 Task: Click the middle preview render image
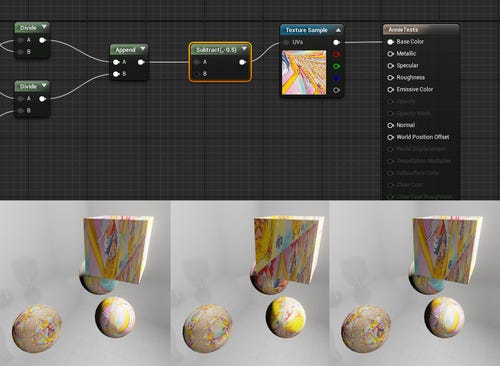pyautogui.click(x=250, y=283)
